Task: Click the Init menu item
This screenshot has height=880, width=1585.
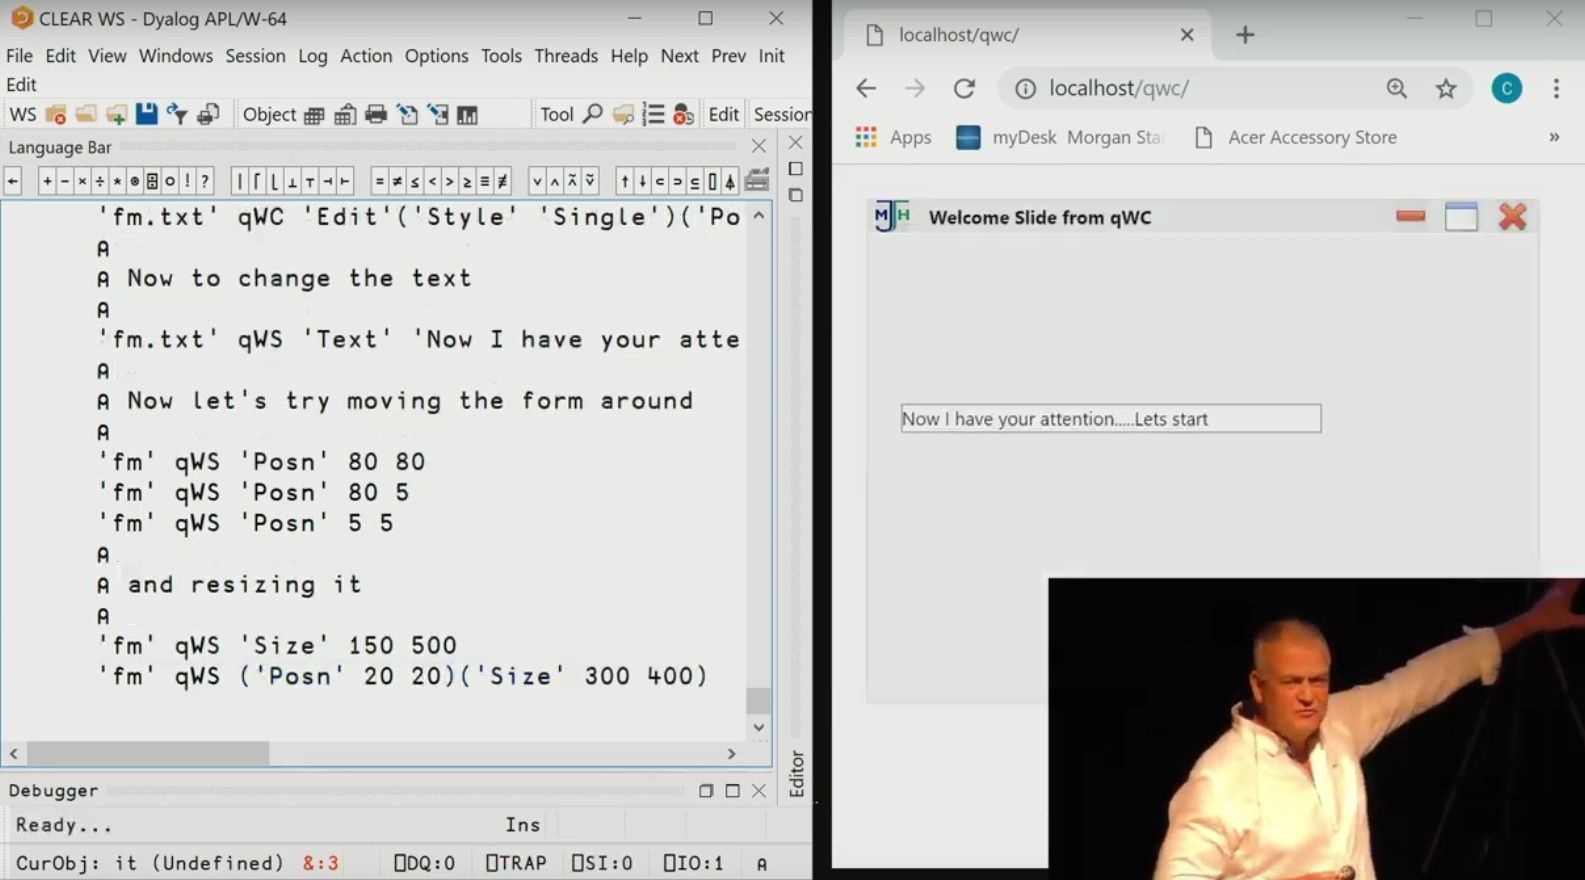Action: coord(772,56)
